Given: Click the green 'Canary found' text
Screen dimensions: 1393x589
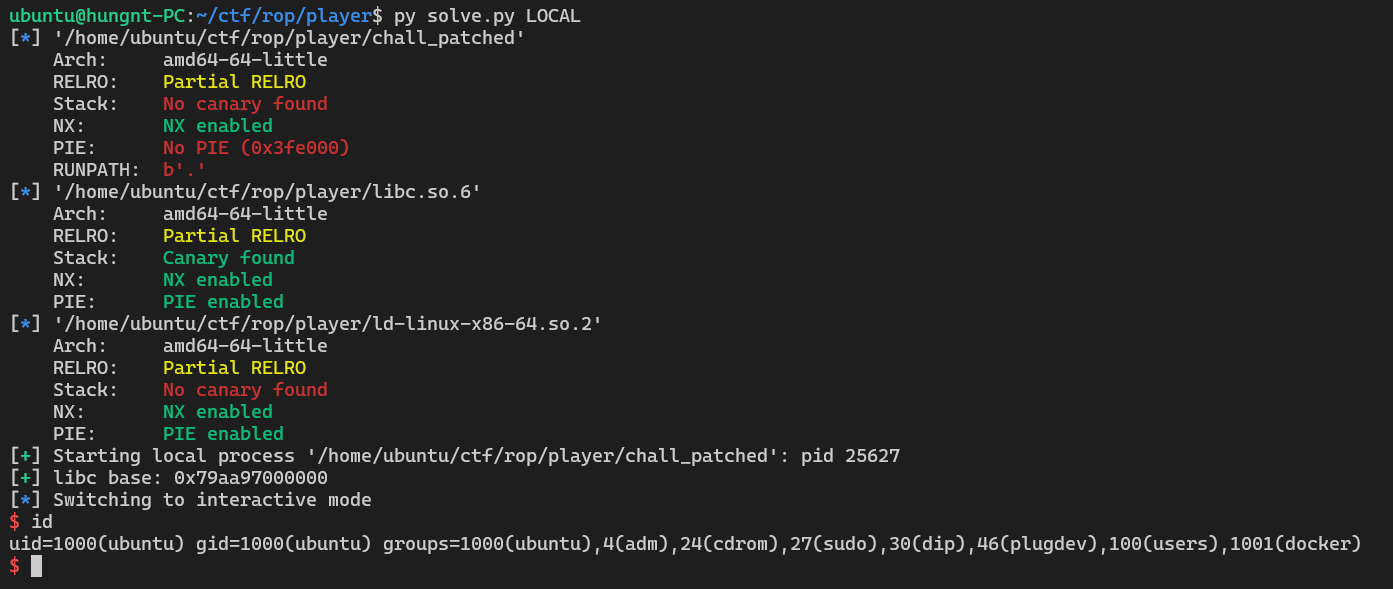Looking at the screenshot, I should pos(228,258).
